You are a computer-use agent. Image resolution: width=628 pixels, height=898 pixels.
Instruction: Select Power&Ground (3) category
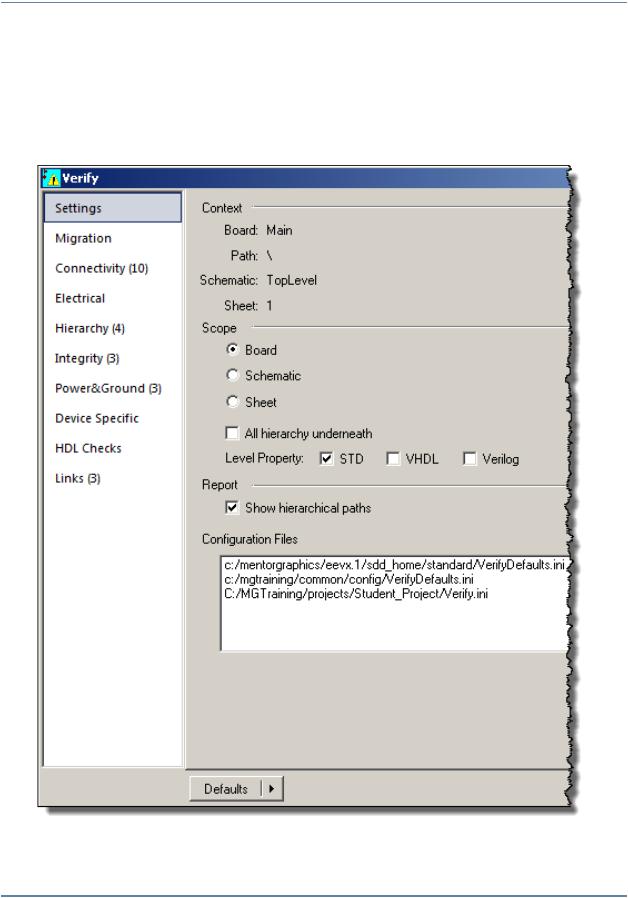point(108,388)
